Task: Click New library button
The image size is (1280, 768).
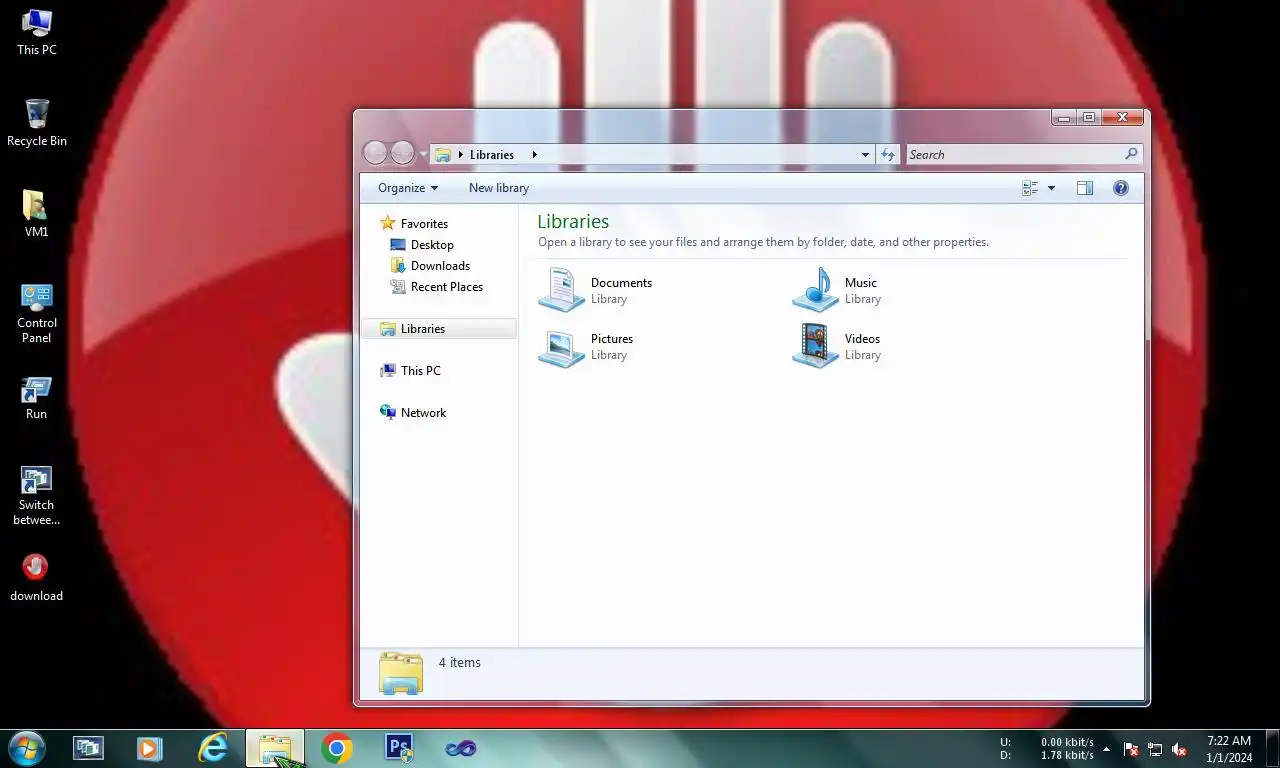Action: [499, 188]
